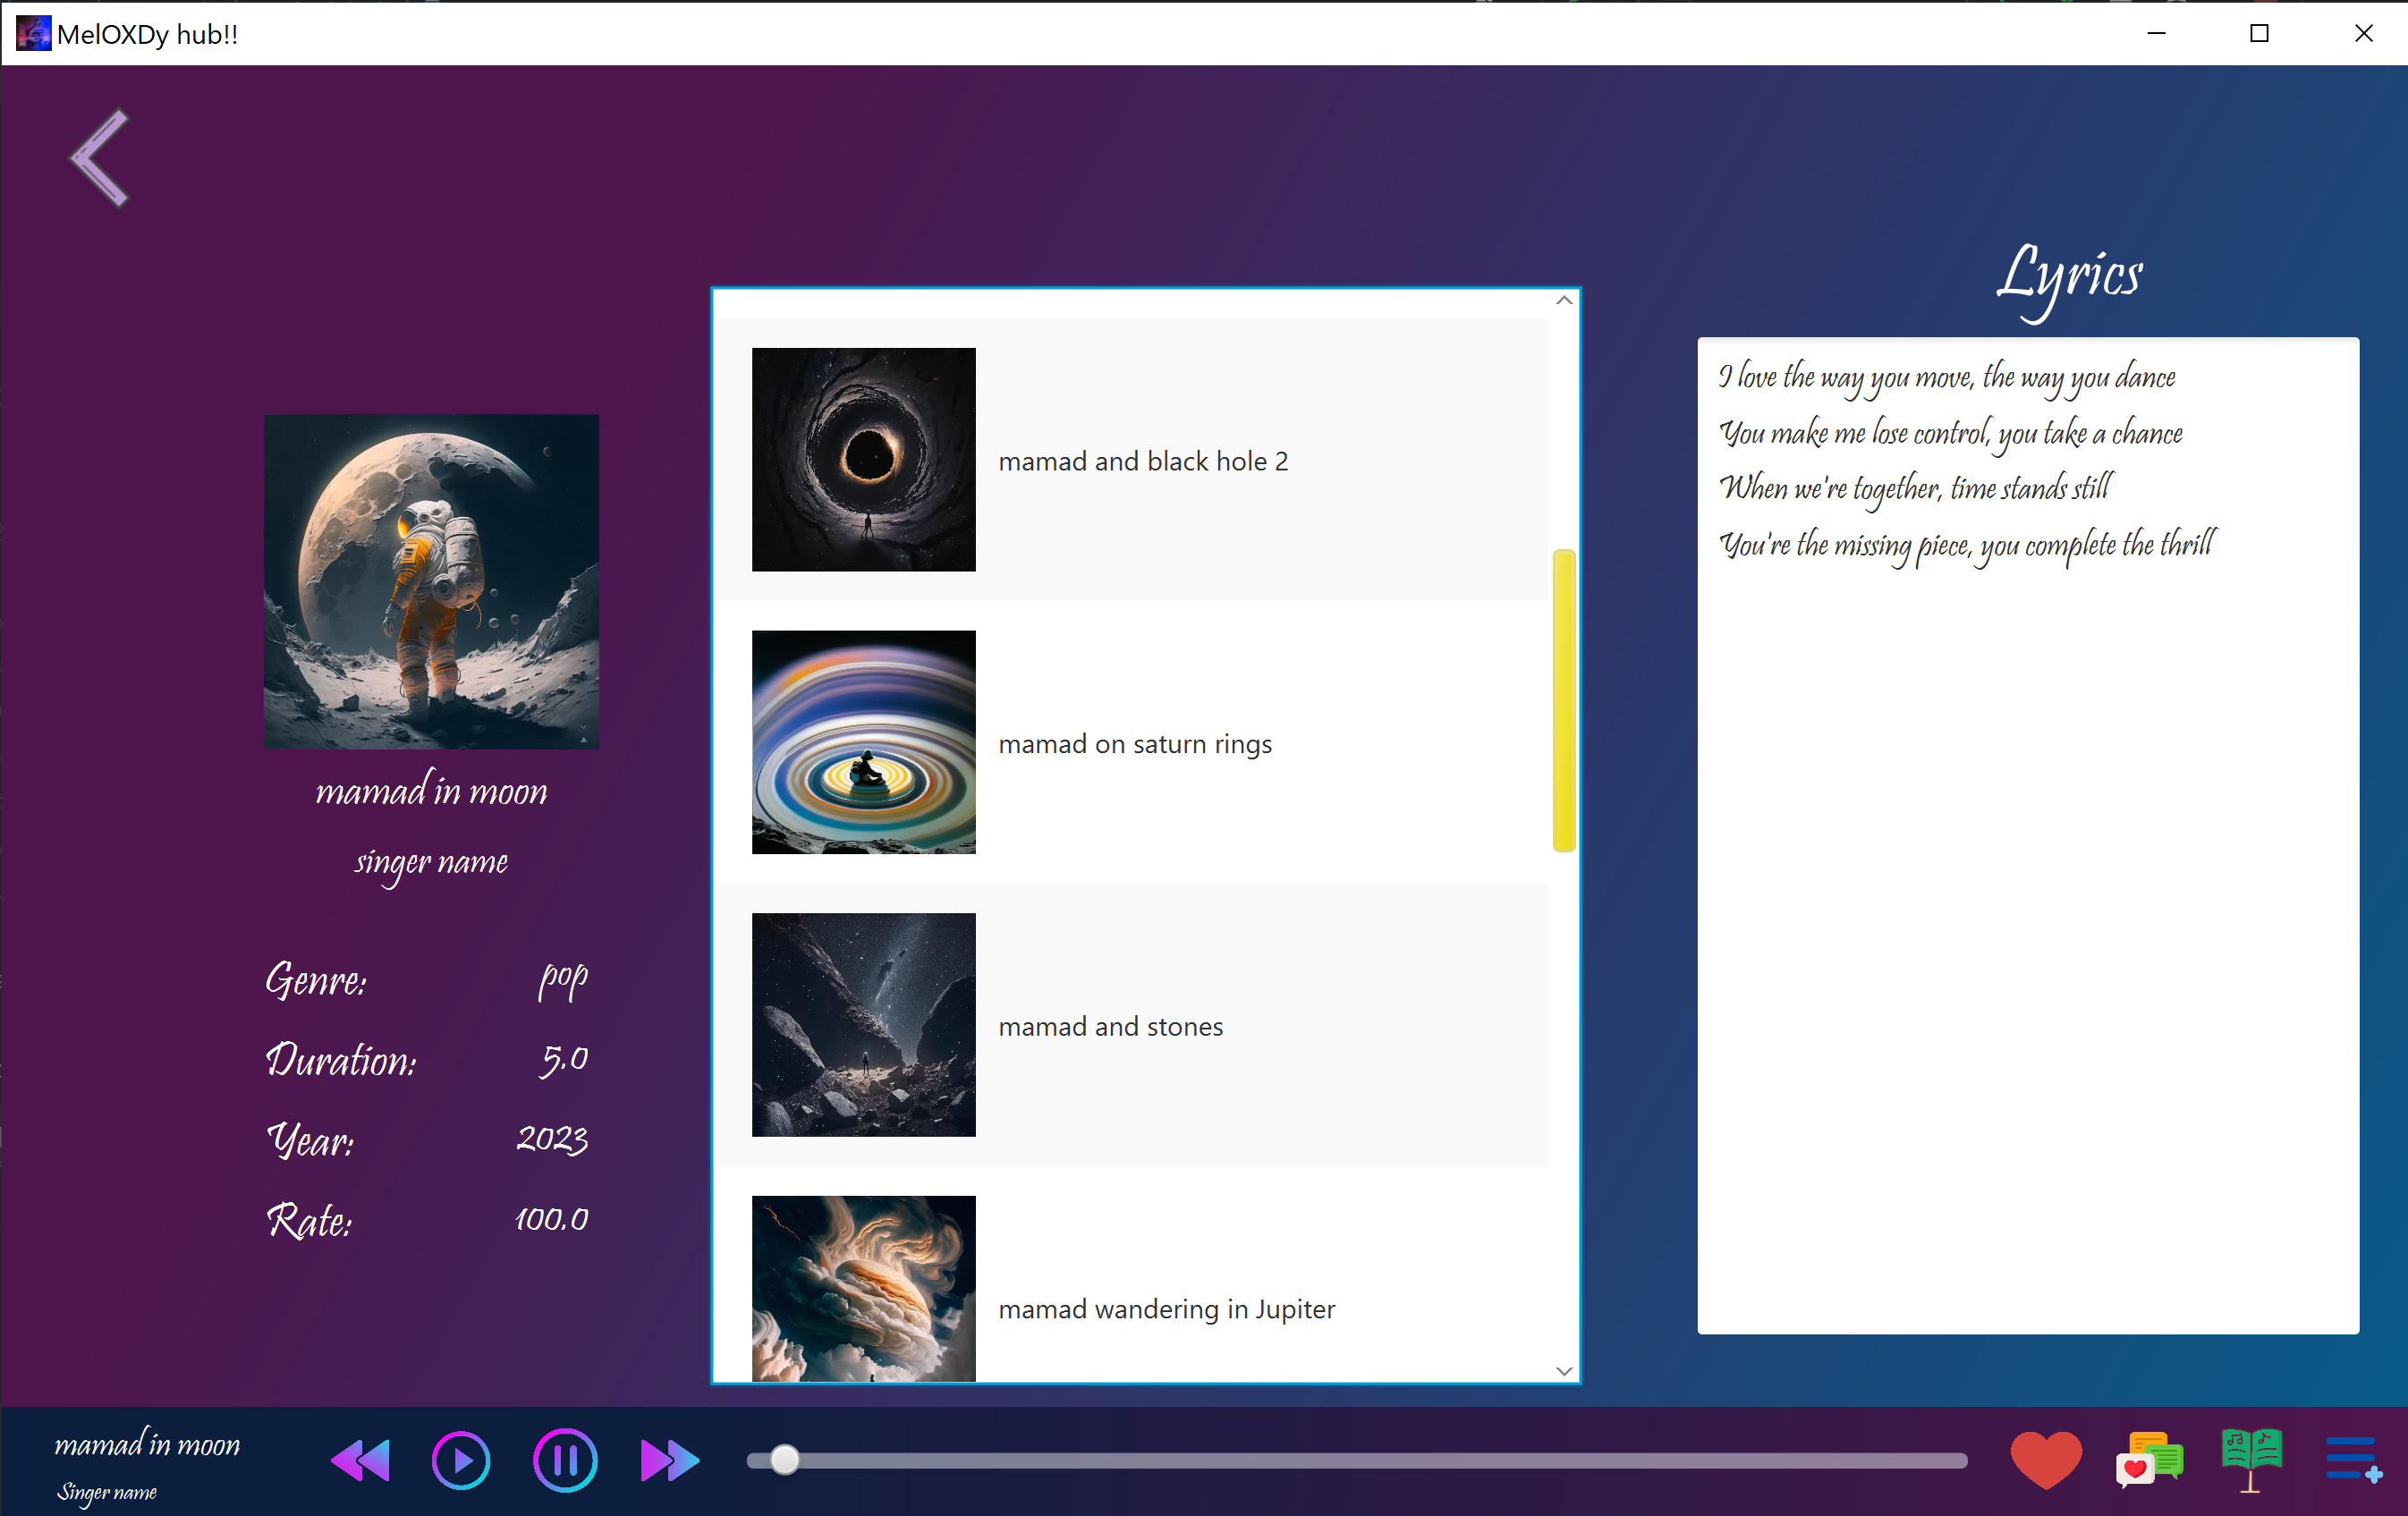Click the add-to-playlist icon
This screenshot has height=1516, width=2408.
coord(2352,1460)
